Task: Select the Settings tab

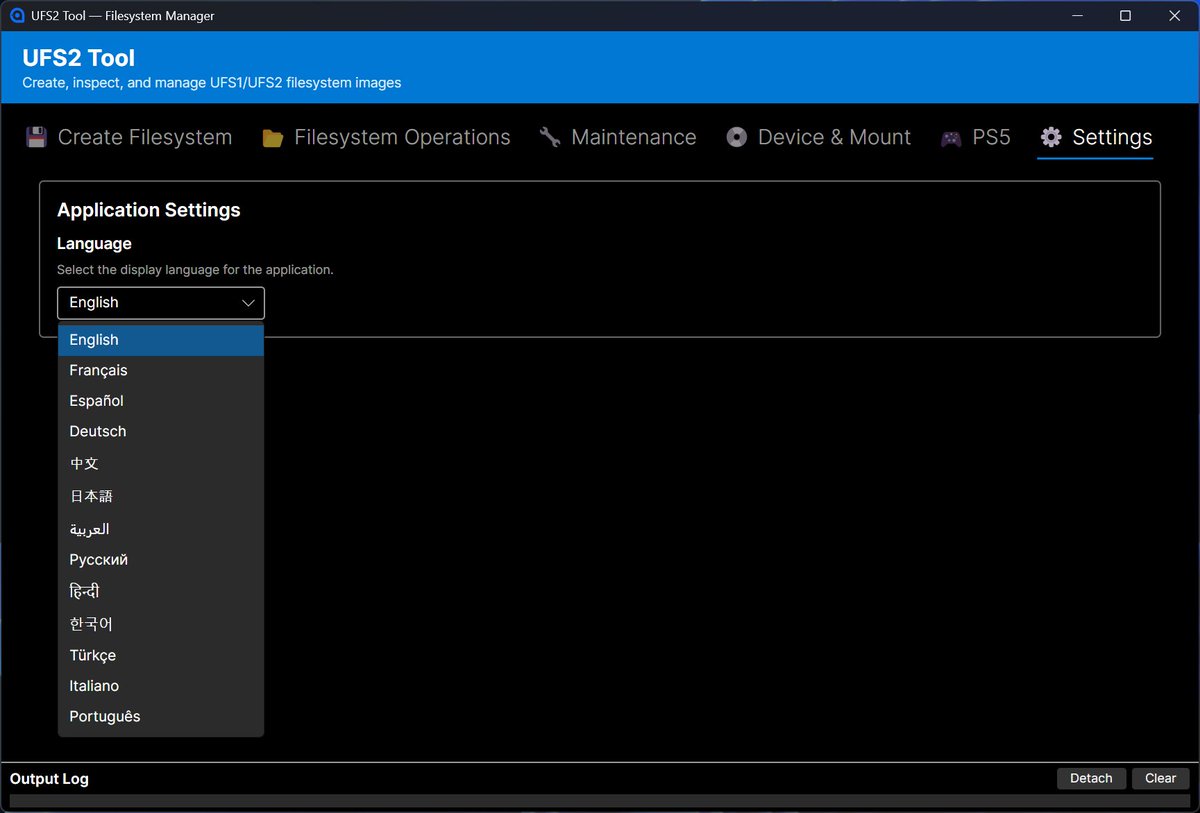Action: click(x=1095, y=138)
